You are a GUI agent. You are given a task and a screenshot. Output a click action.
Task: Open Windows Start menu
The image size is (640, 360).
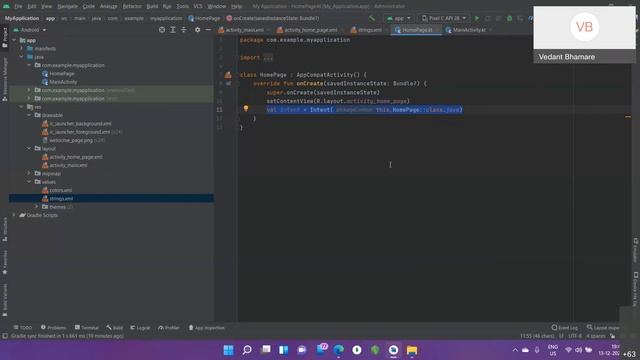[x=229, y=350]
